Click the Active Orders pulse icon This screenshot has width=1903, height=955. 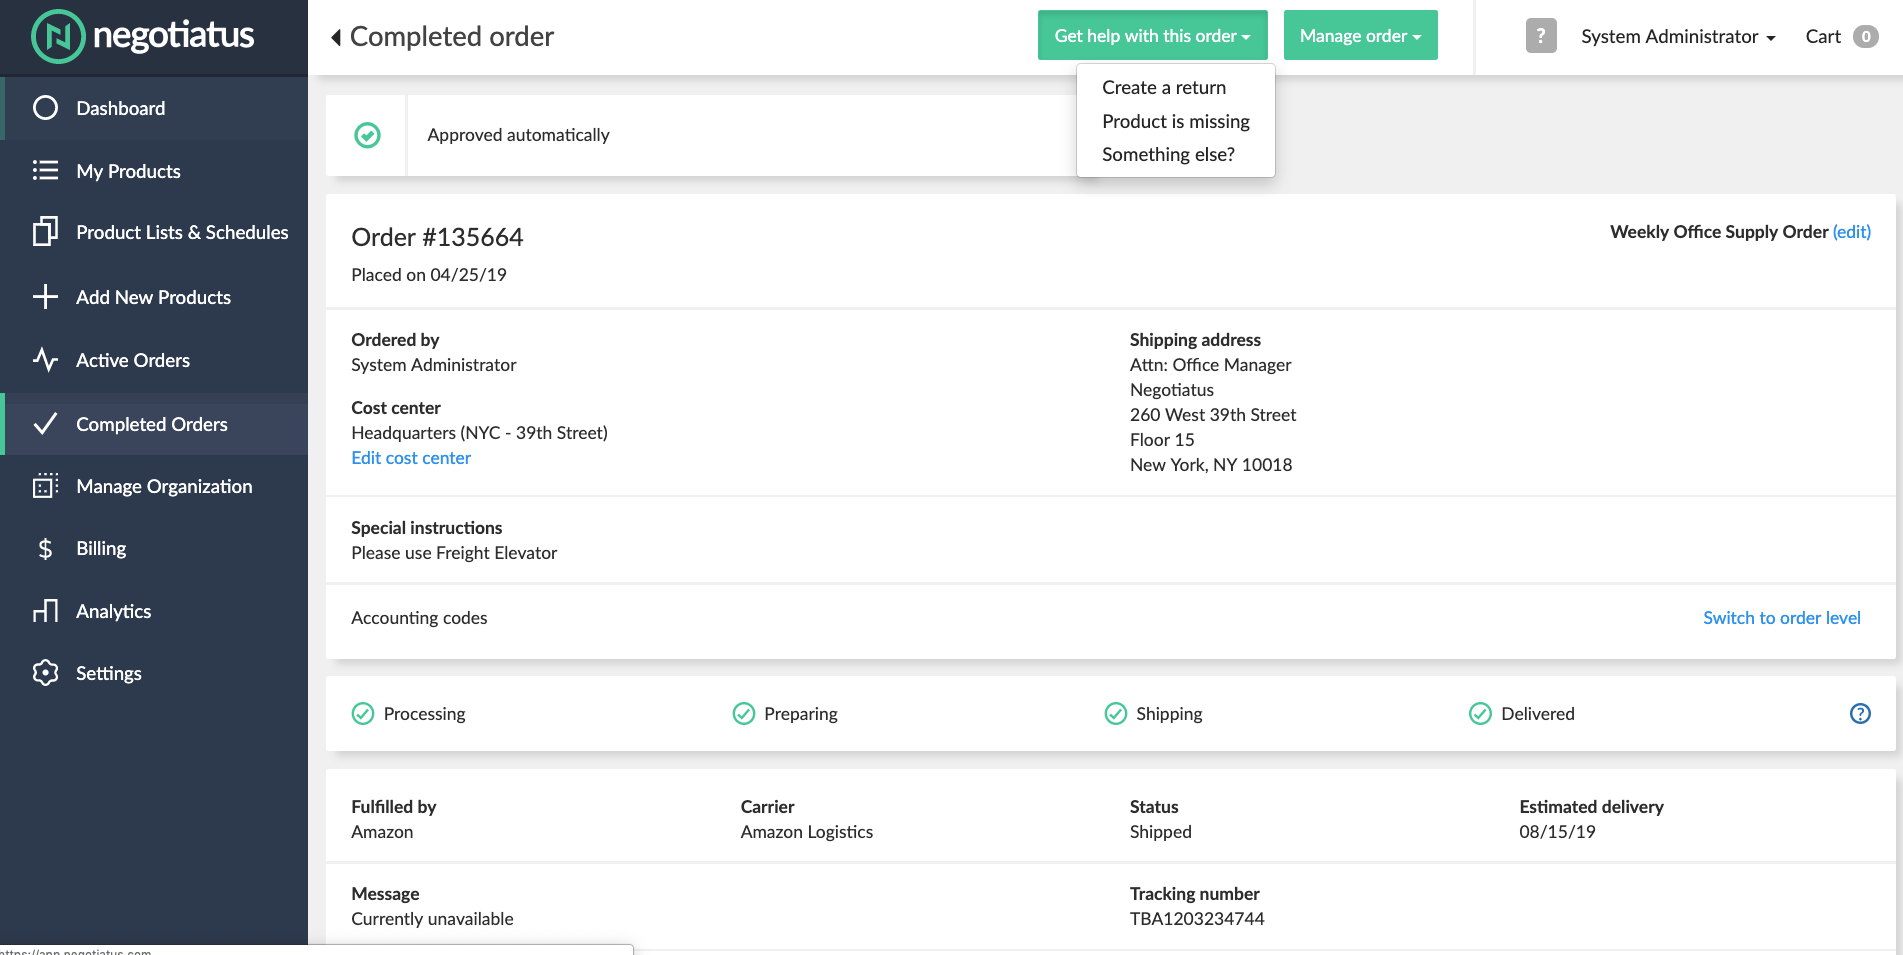pos(45,360)
